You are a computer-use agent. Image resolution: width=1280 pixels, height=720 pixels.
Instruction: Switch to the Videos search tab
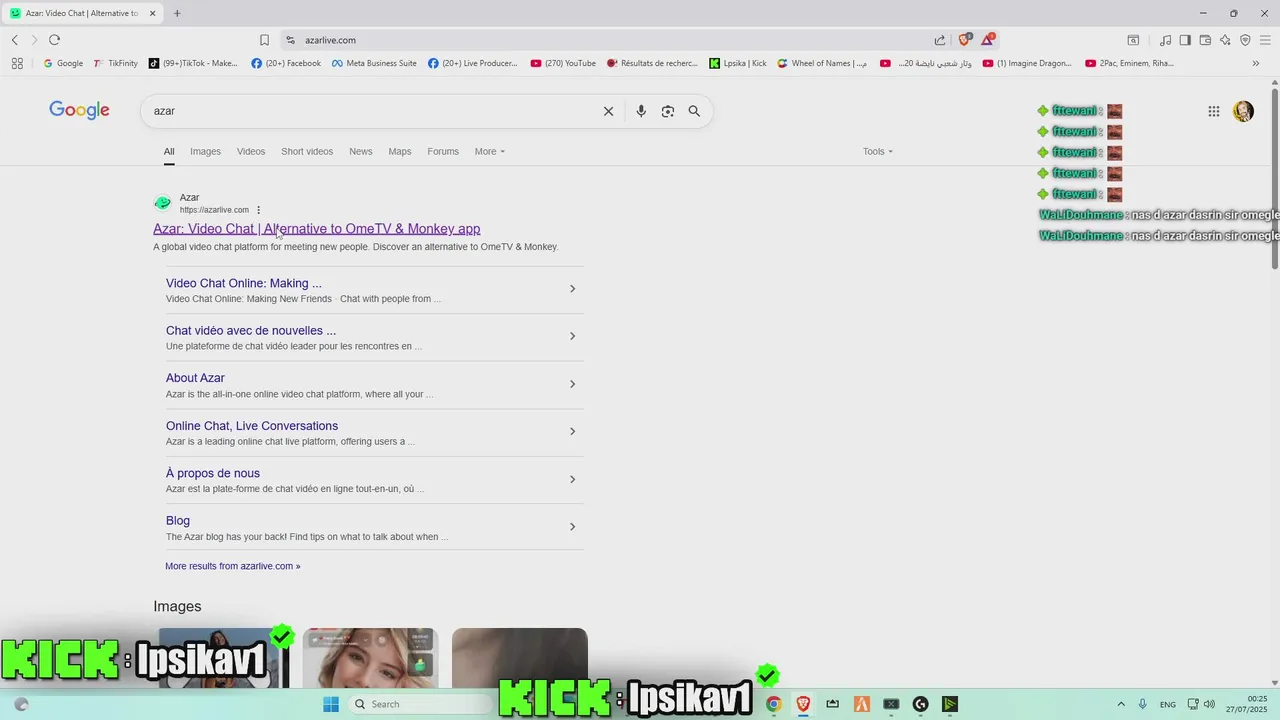(251, 151)
